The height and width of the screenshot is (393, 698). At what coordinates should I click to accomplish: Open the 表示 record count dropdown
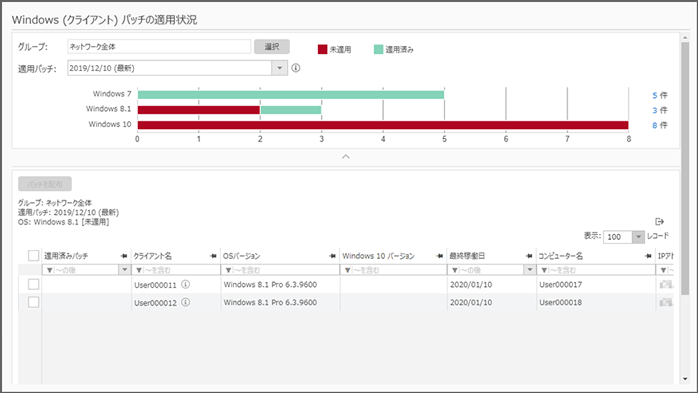638,237
